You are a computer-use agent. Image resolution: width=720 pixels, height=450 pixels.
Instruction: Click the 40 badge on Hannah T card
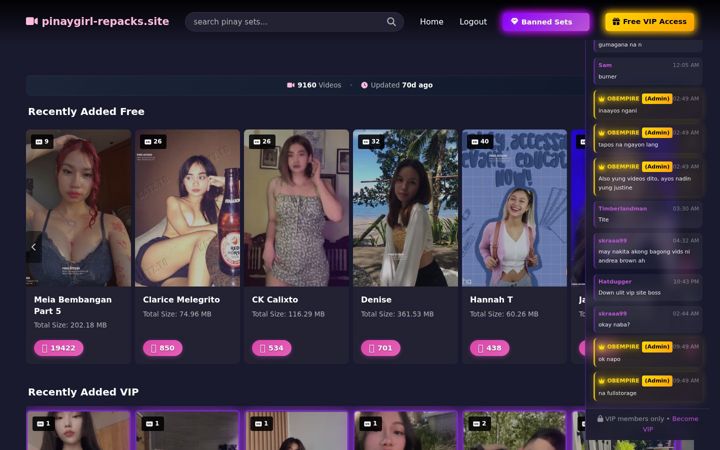(480, 141)
